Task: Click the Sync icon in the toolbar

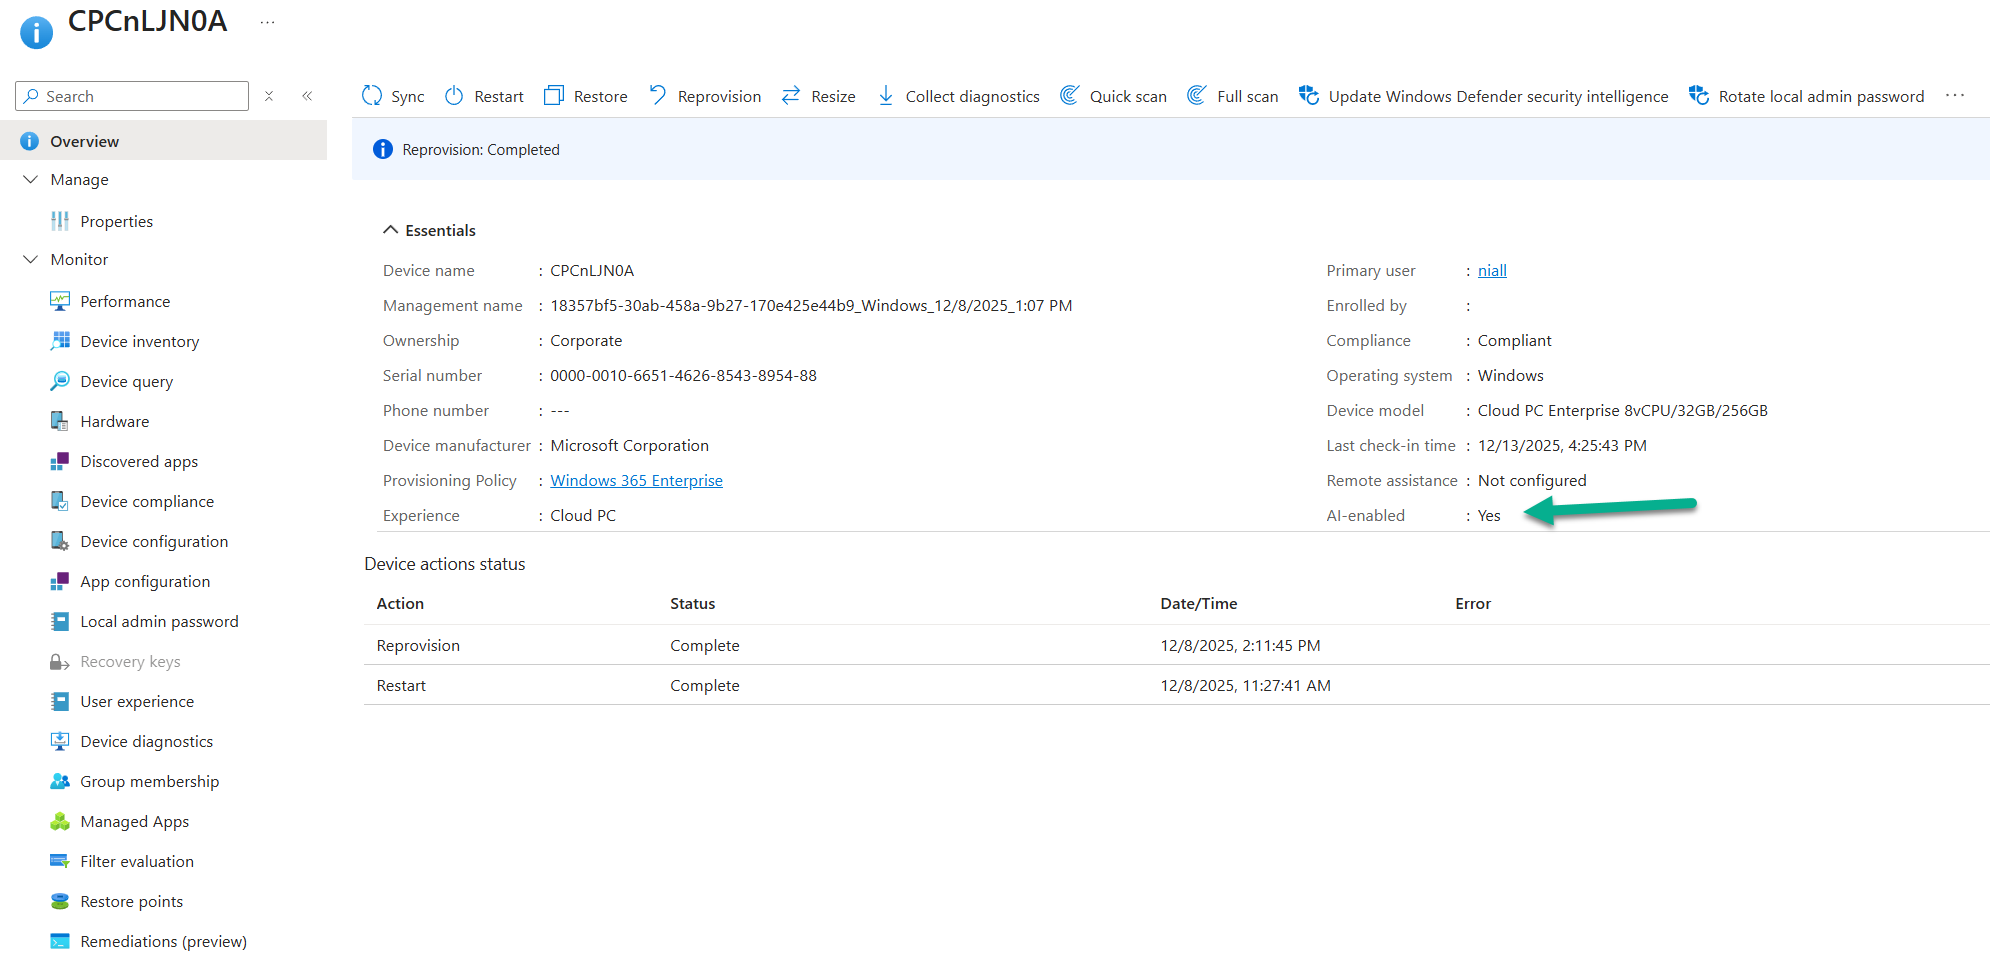Action: tap(372, 96)
